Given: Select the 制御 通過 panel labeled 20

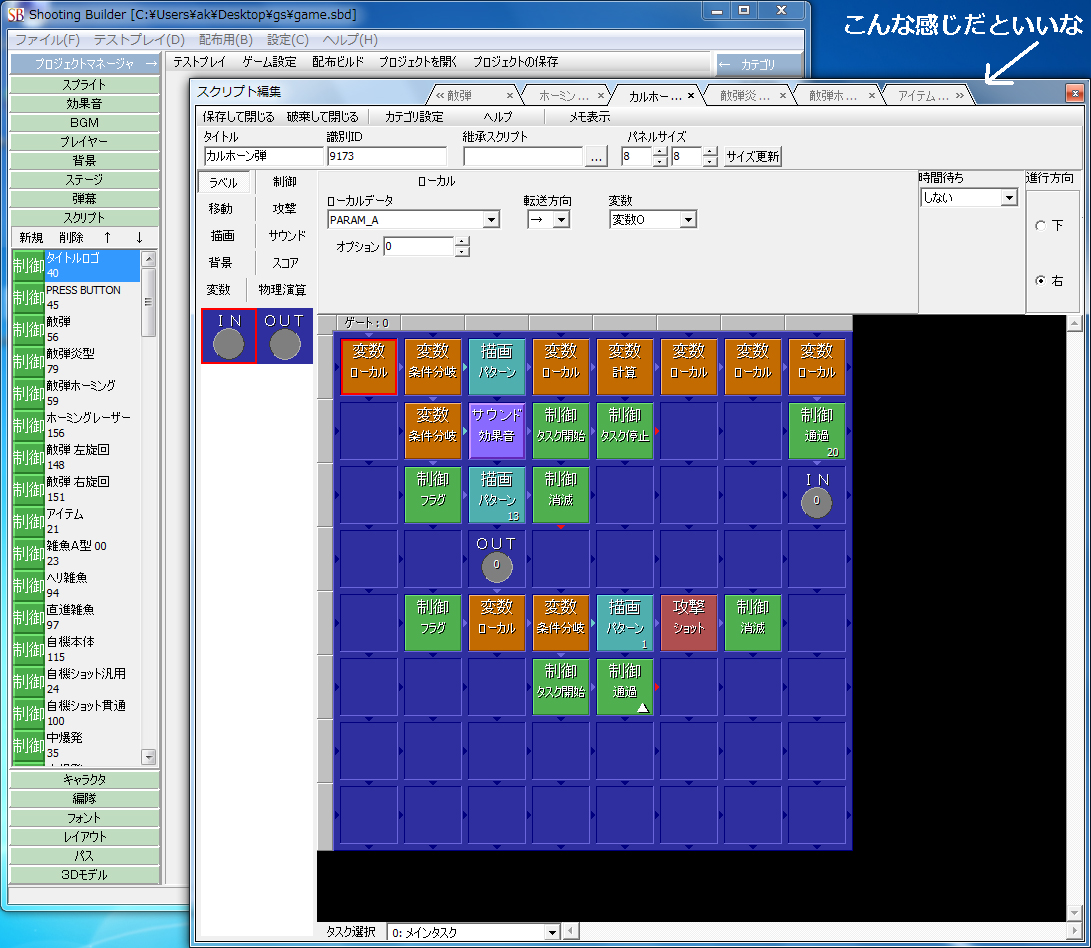Looking at the screenshot, I should pyautogui.click(x=817, y=431).
